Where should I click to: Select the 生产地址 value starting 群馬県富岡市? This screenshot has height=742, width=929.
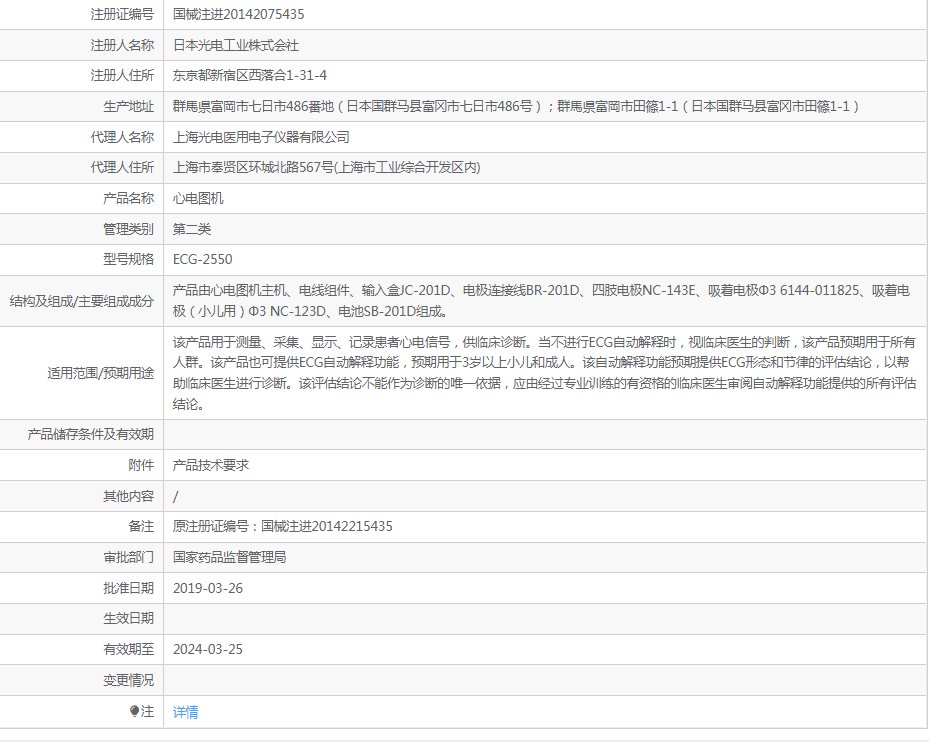[515, 106]
